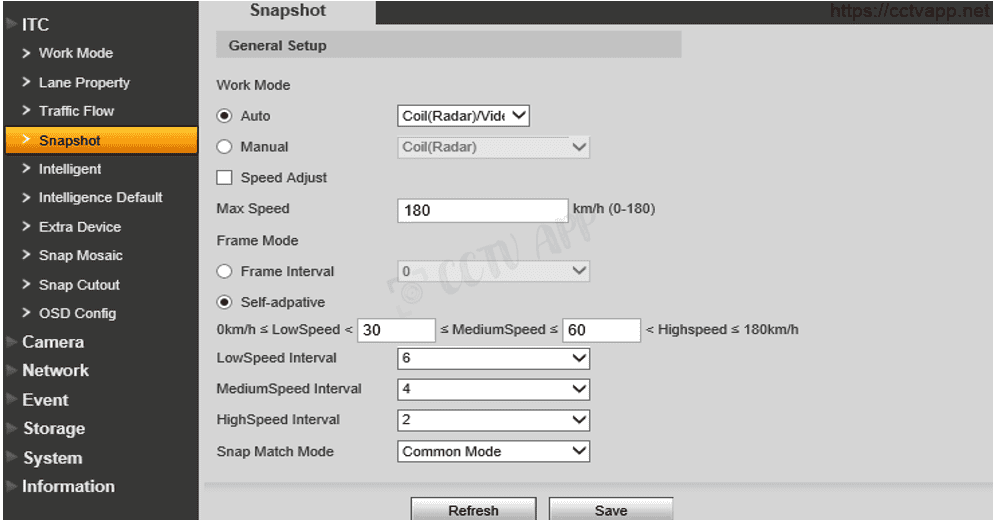Image resolution: width=993 pixels, height=520 pixels.
Task: Open OSD Config in the sidebar
Action: click(77, 313)
